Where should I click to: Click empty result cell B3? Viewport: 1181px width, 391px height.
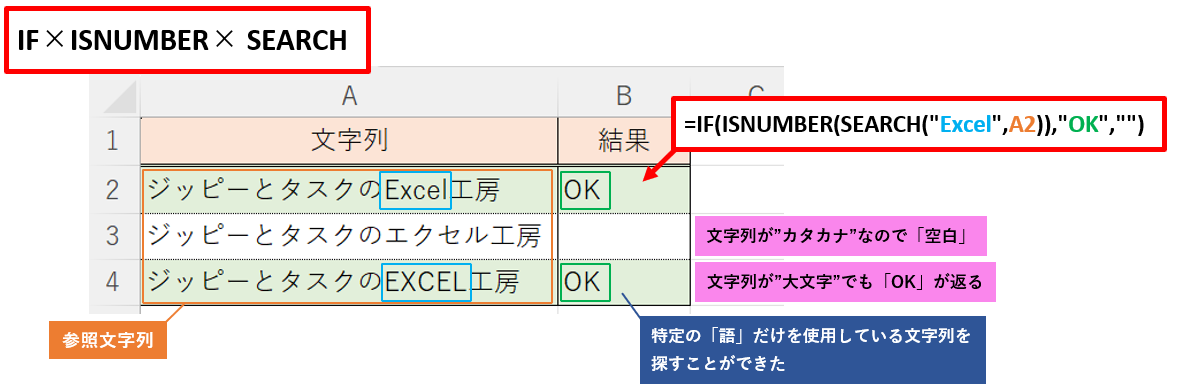tap(624, 236)
